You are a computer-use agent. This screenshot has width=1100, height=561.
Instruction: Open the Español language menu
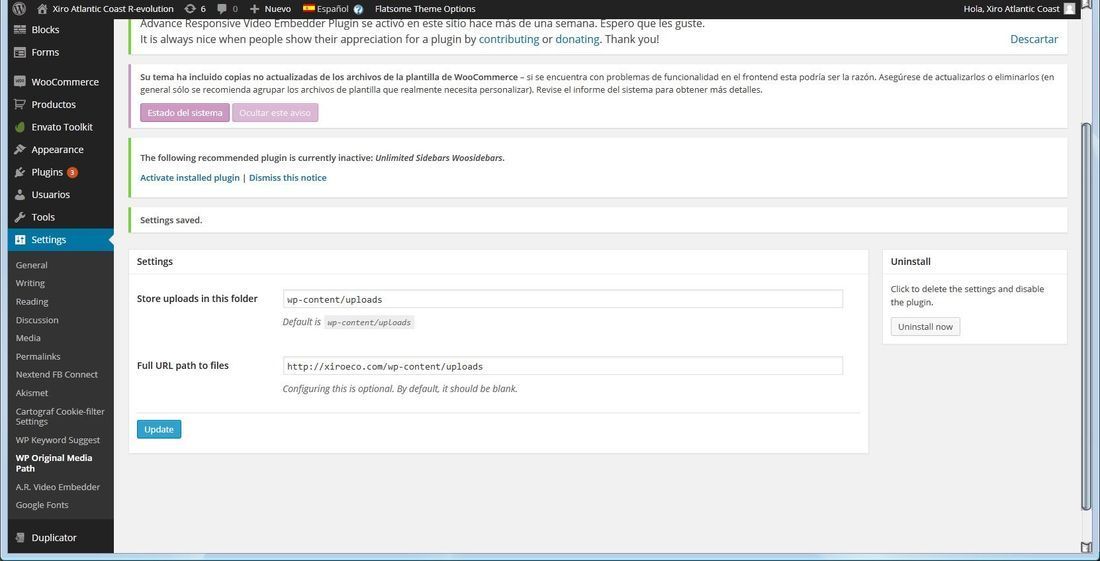click(333, 9)
